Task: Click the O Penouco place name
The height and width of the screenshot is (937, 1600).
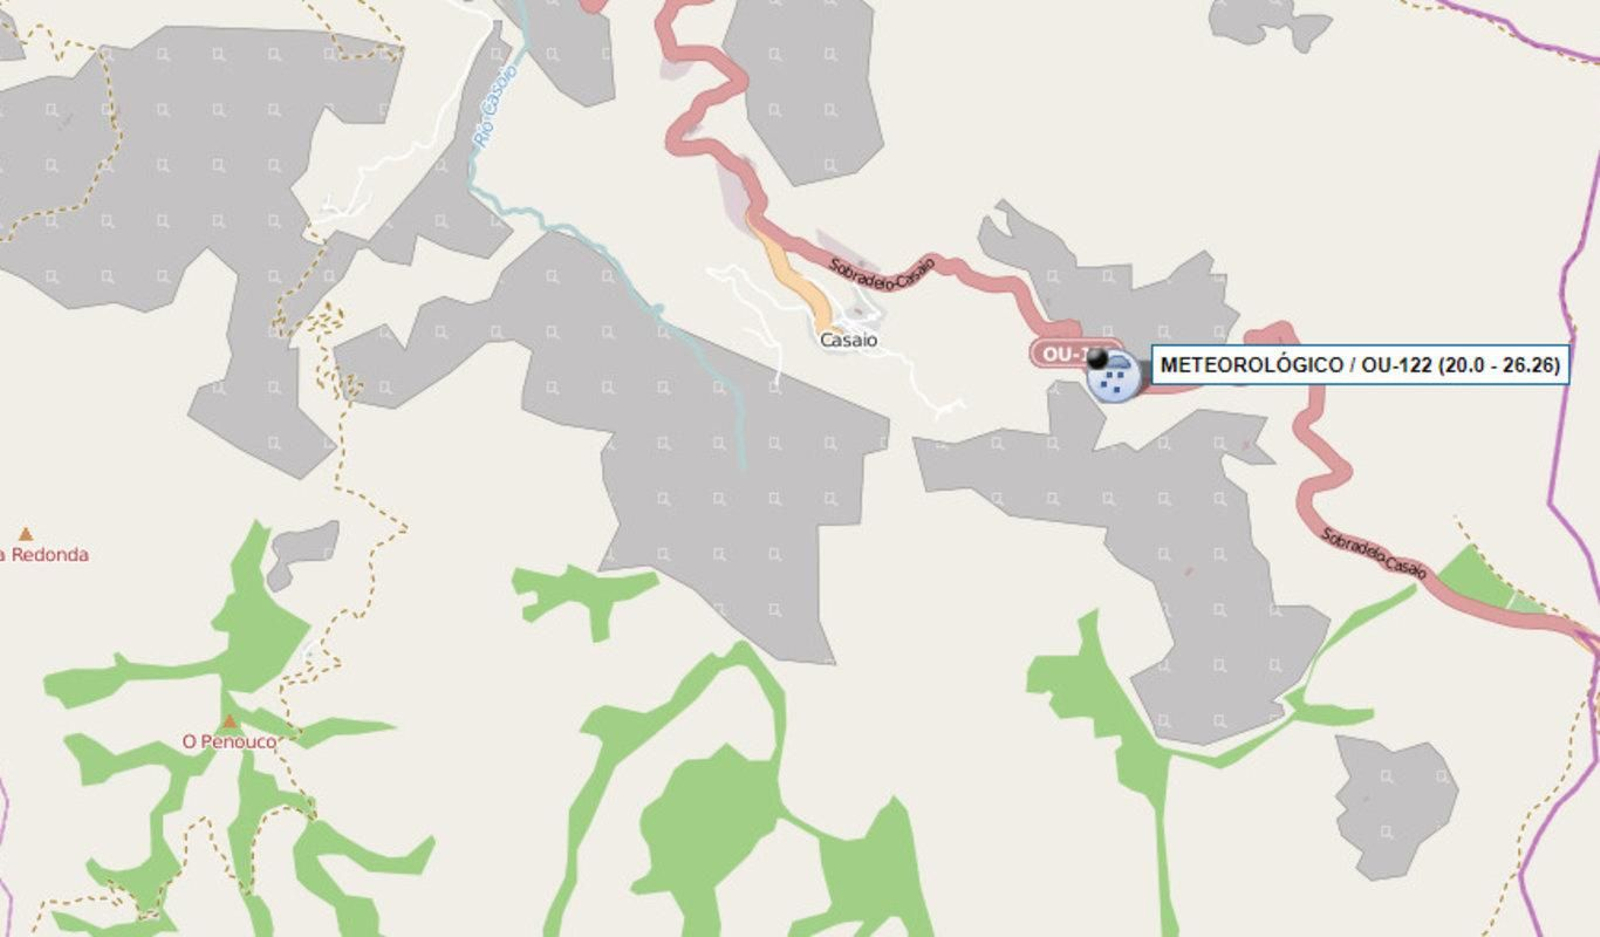Action: (x=229, y=742)
